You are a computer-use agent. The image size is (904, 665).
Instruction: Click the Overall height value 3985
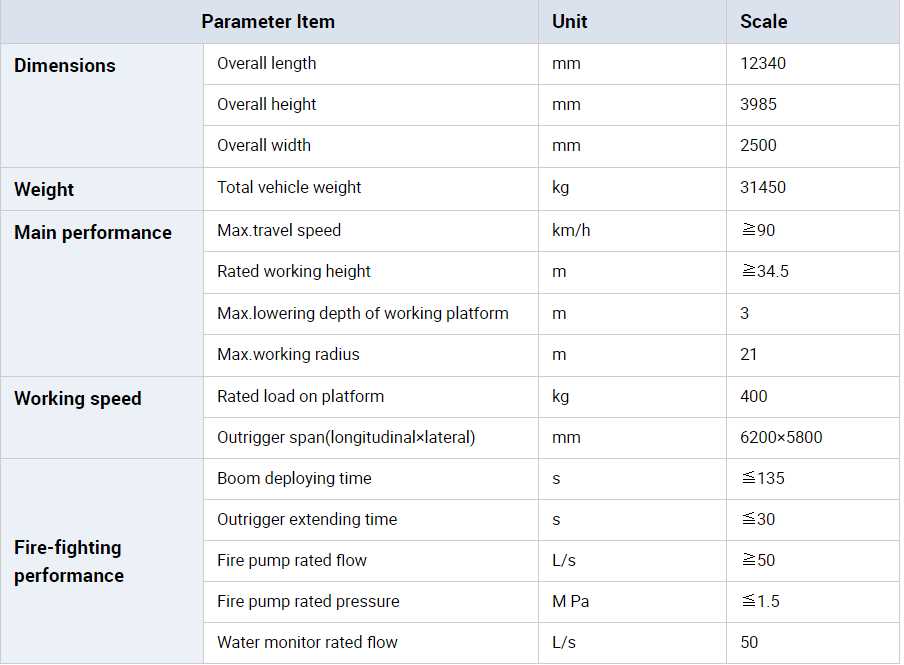[x=758, y=104]
